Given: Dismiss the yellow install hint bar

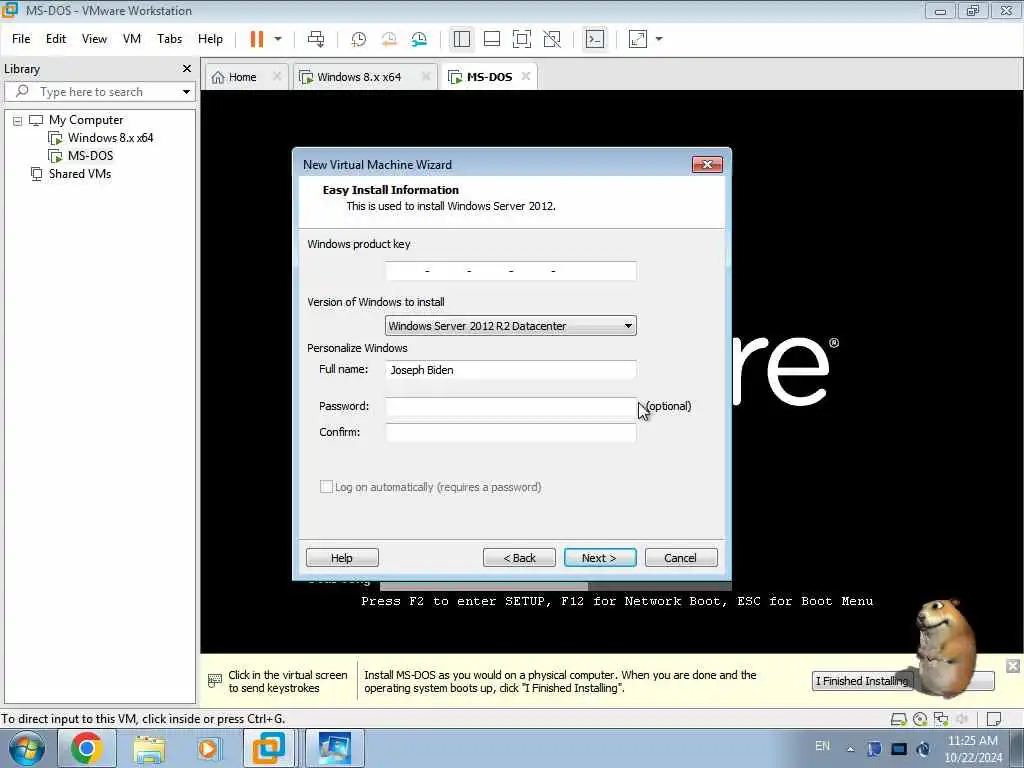Looking at the screenshot, I should (x=1013, y=666).
